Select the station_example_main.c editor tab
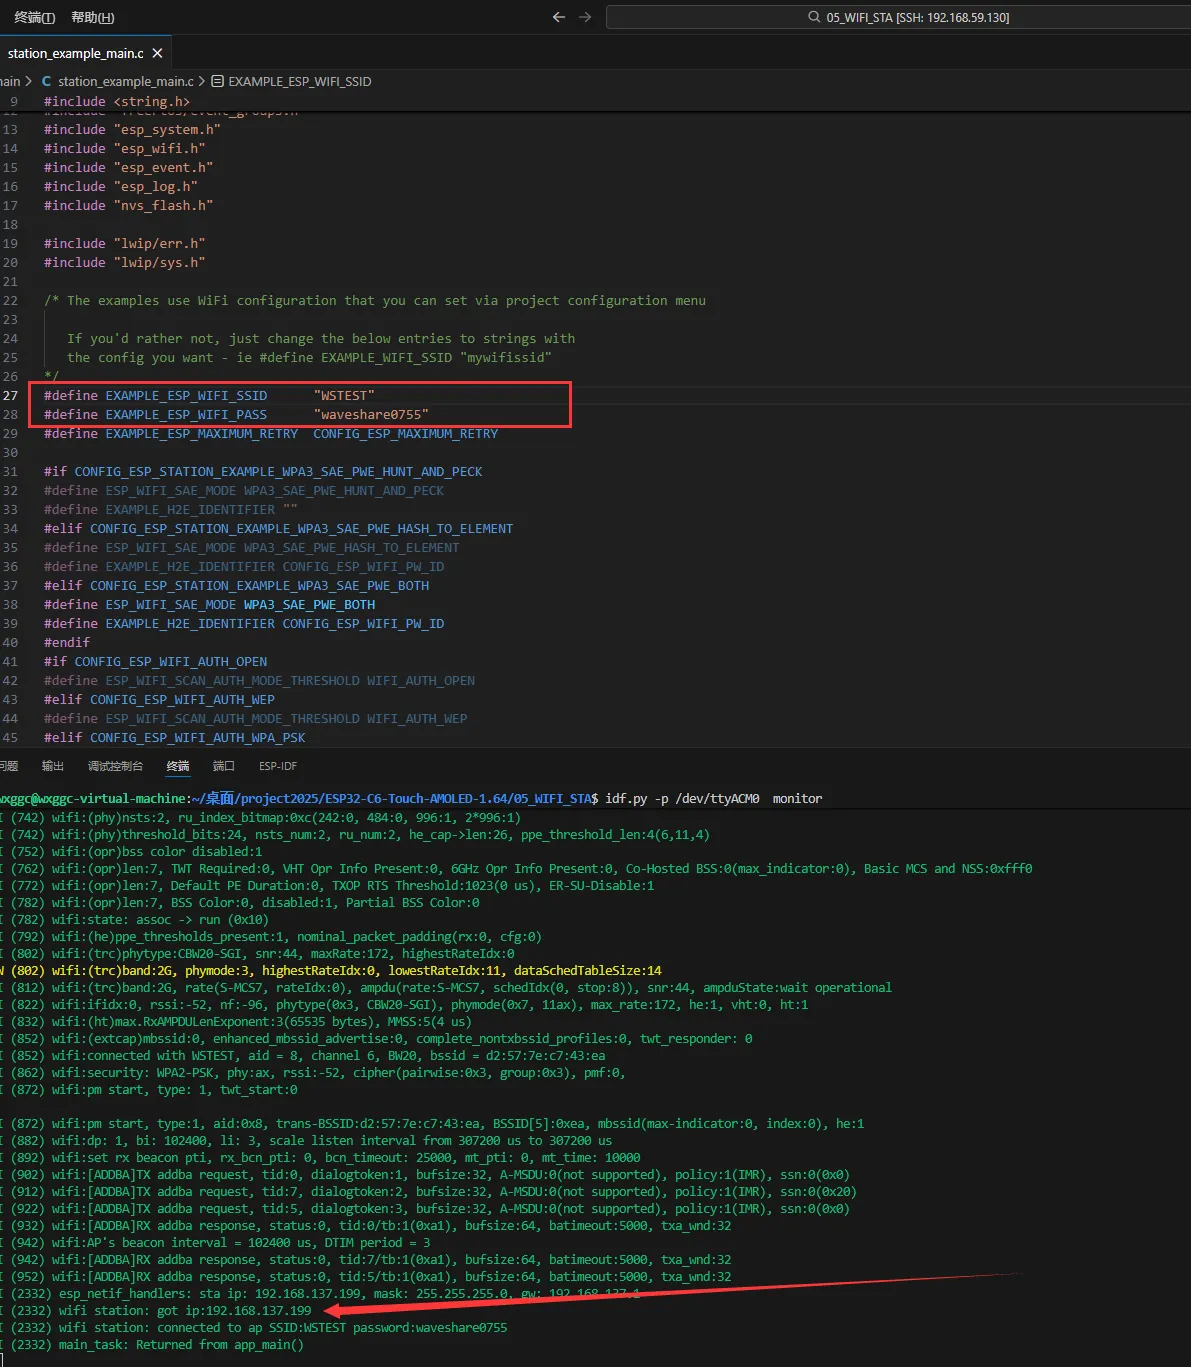This screenshot has height=1367, width=1191. [x=75, y=53]
